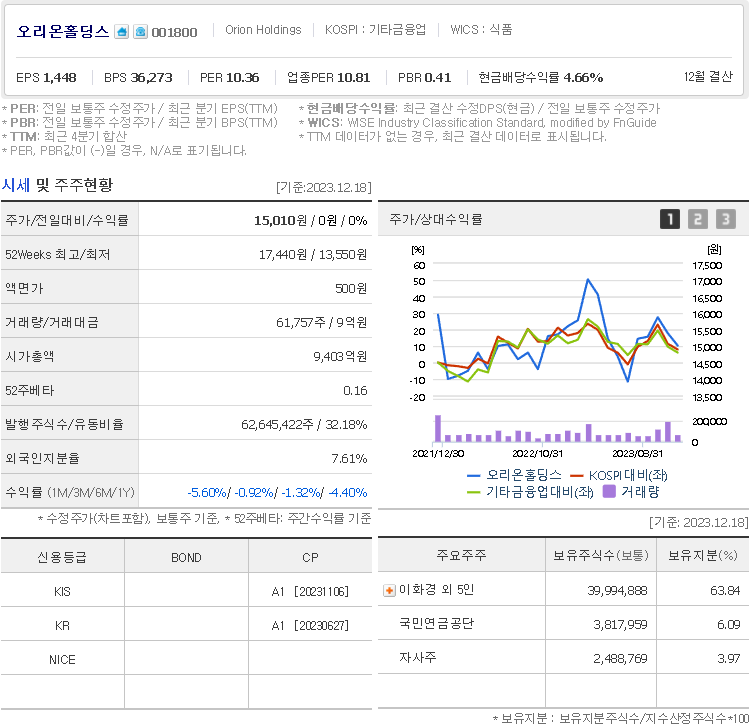Click the Orion Holdings English name
The height and width of the screenshot is (728, 752).
[x=263, y=30]
